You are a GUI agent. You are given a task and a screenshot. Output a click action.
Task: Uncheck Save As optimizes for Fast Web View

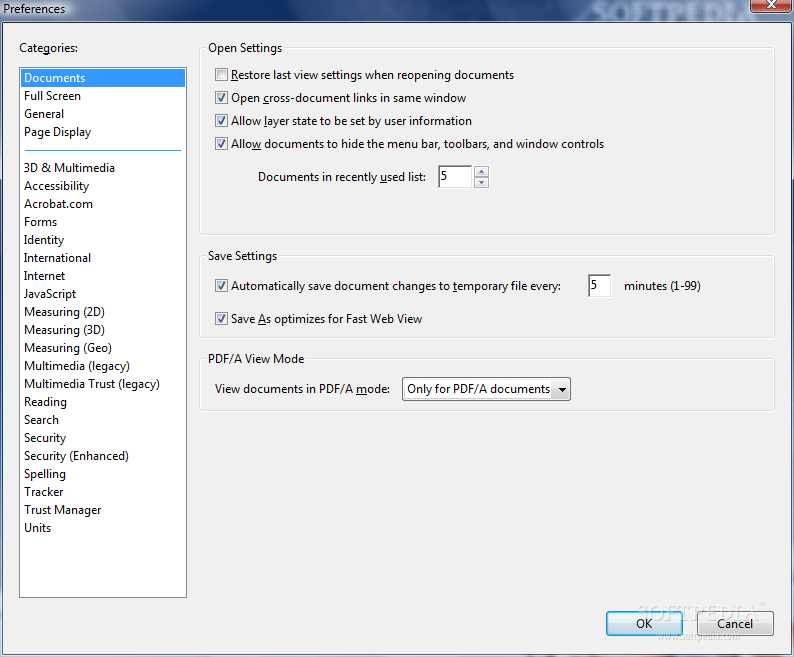click(x=221, y=319)
